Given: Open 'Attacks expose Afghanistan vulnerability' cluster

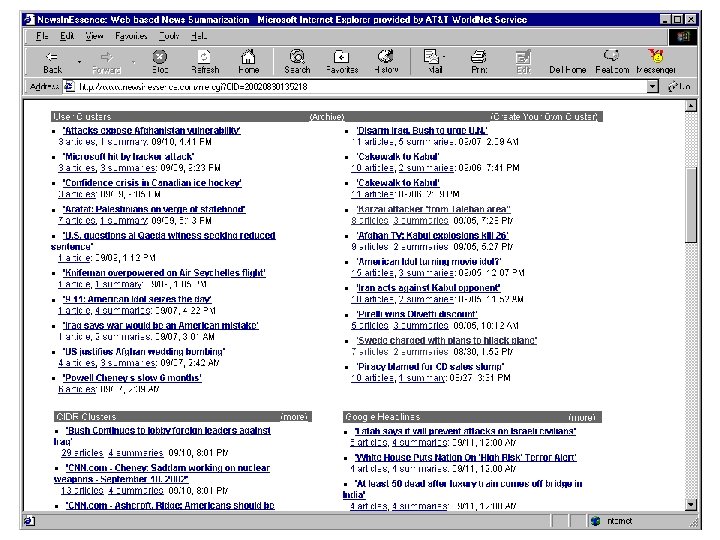Looking at the screenshot, I should click(x=152, y=130).
